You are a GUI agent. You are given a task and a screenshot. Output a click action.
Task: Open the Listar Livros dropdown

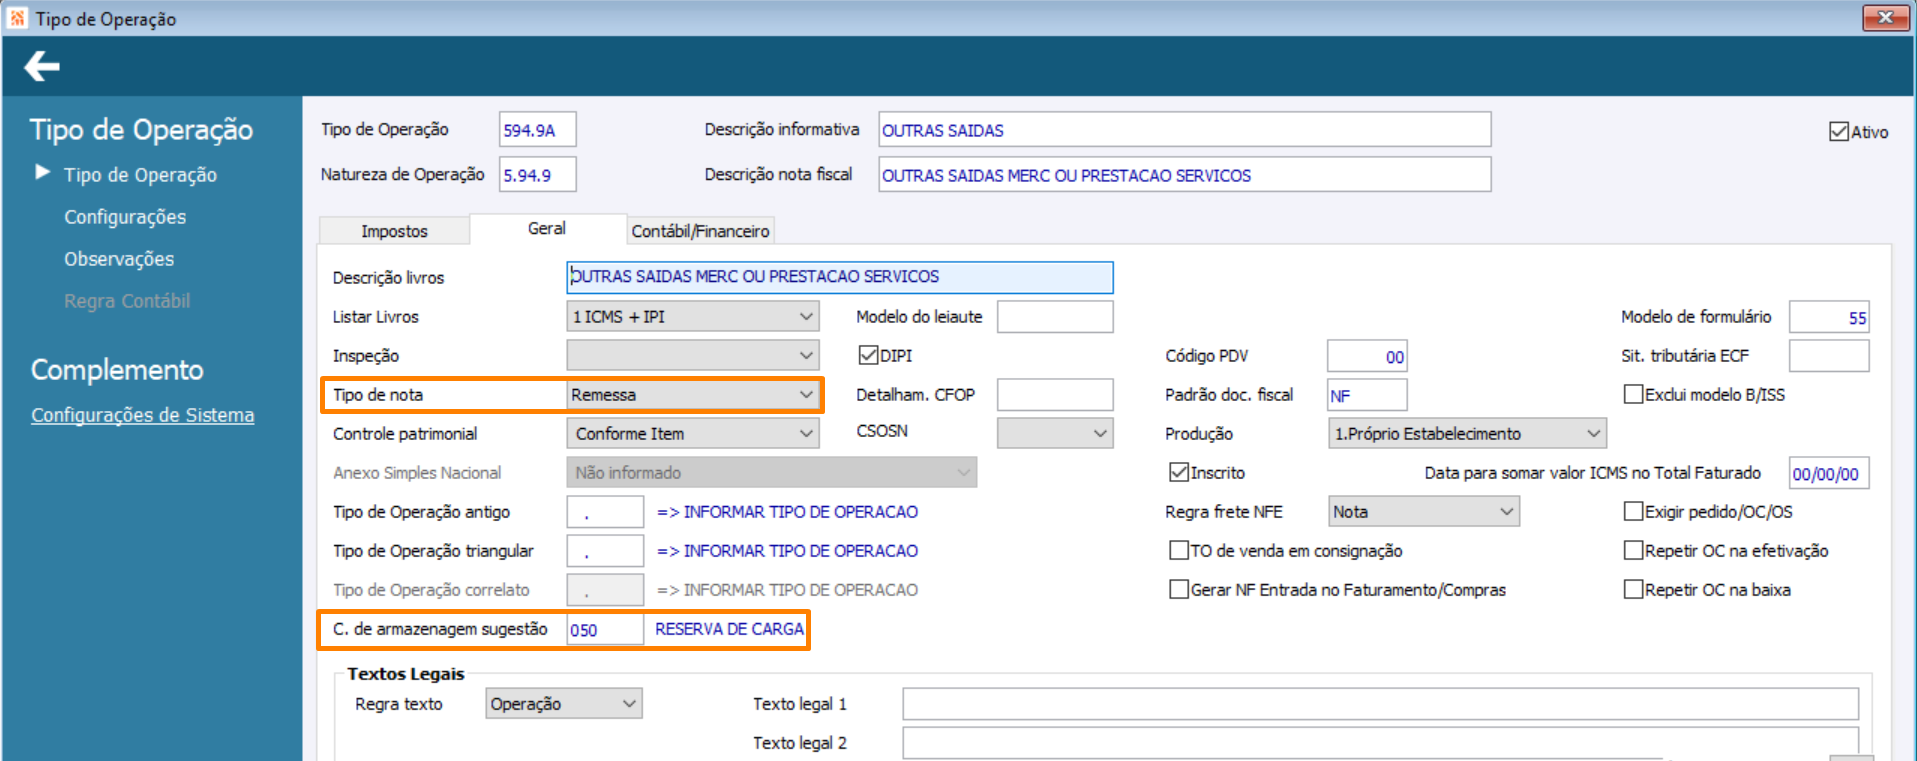coord(693,316)
